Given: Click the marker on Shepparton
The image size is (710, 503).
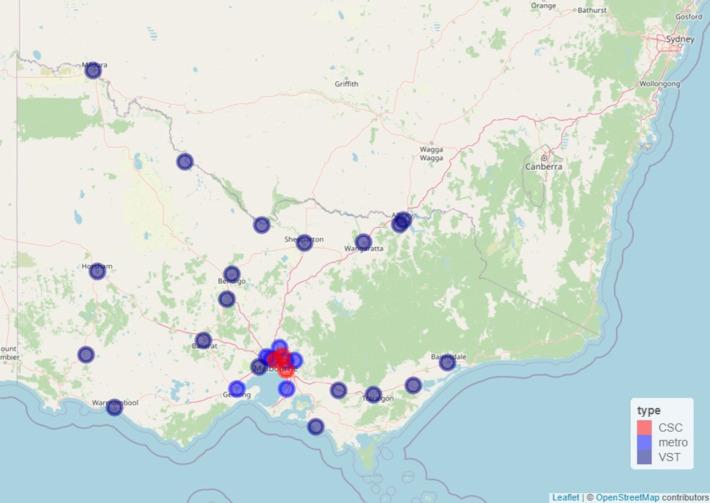Looking at the screenshot, I should click(304, 242).
